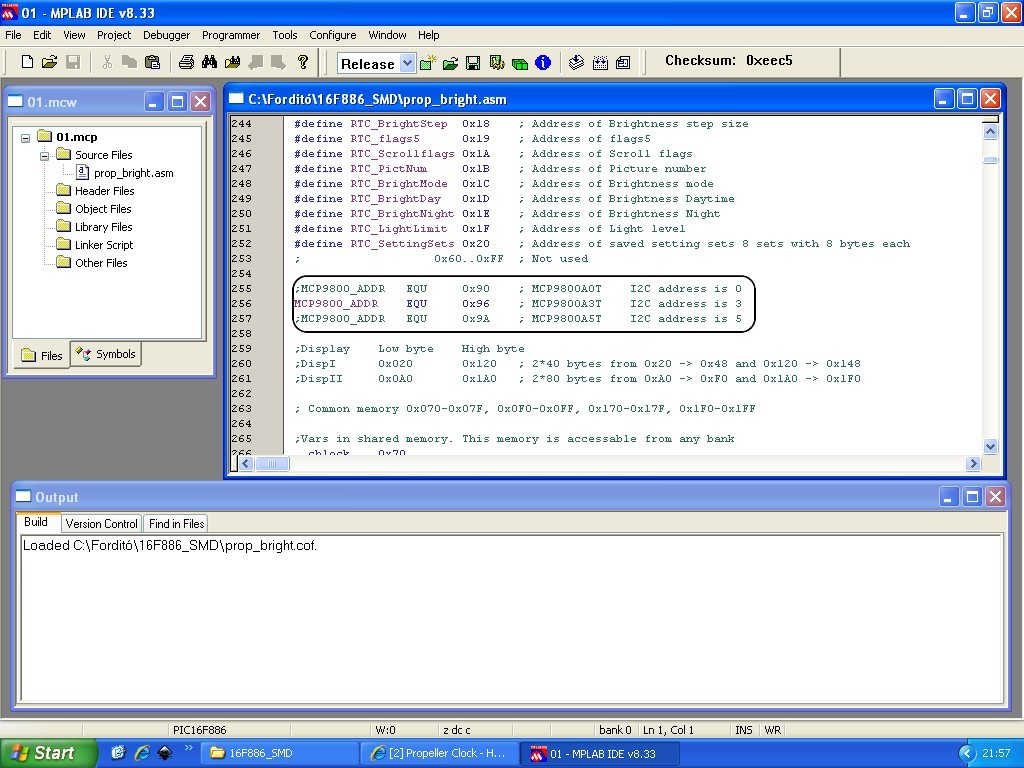Click the New File toolbar icon
The width and height of the screenshot is (1024, 768).
[x=27, y=62]
